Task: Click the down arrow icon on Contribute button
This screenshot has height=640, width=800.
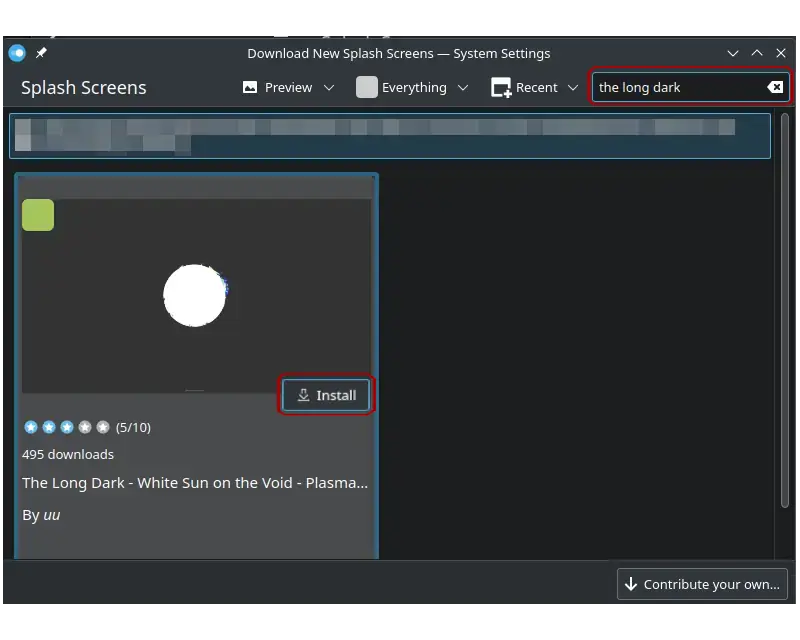Action: tap(631, 584)
